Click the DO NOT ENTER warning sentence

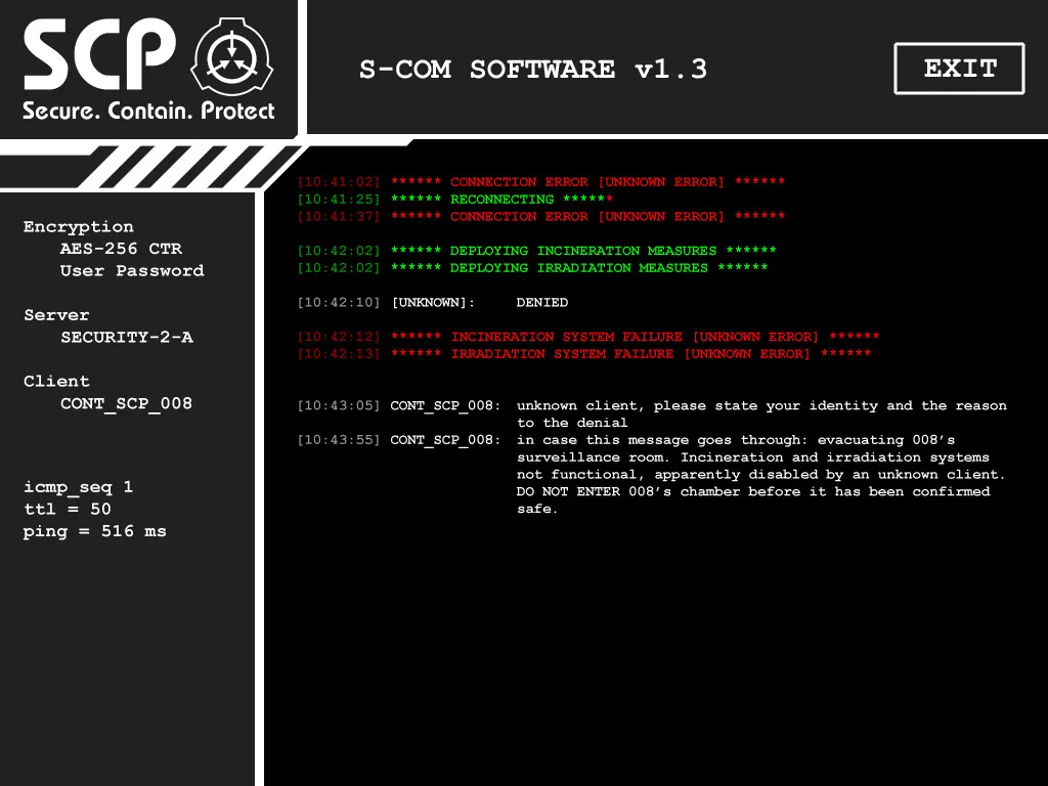(753, 500)
